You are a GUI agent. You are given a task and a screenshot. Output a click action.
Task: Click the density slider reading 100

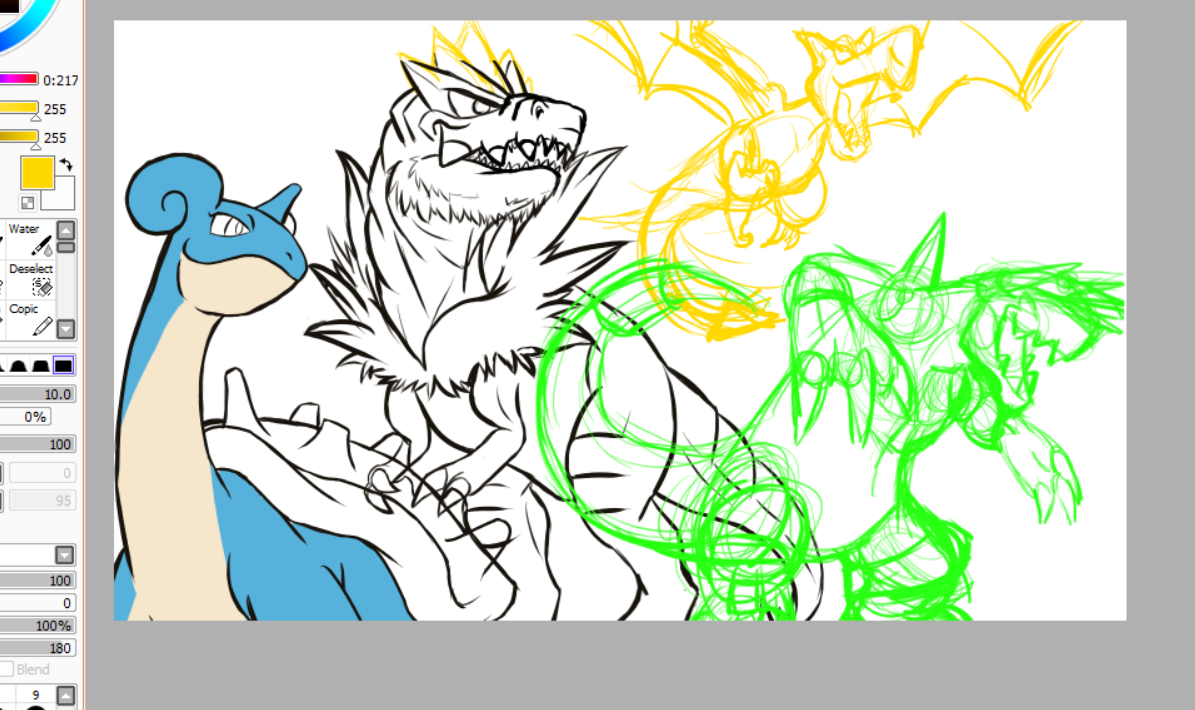pyautogui.click(x=37, y=444)
